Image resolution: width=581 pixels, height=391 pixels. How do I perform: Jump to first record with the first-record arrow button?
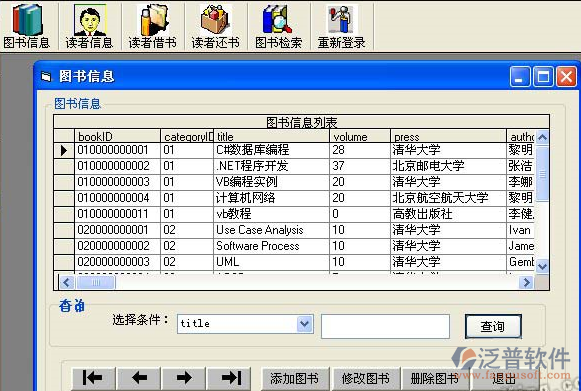point(93,378)
